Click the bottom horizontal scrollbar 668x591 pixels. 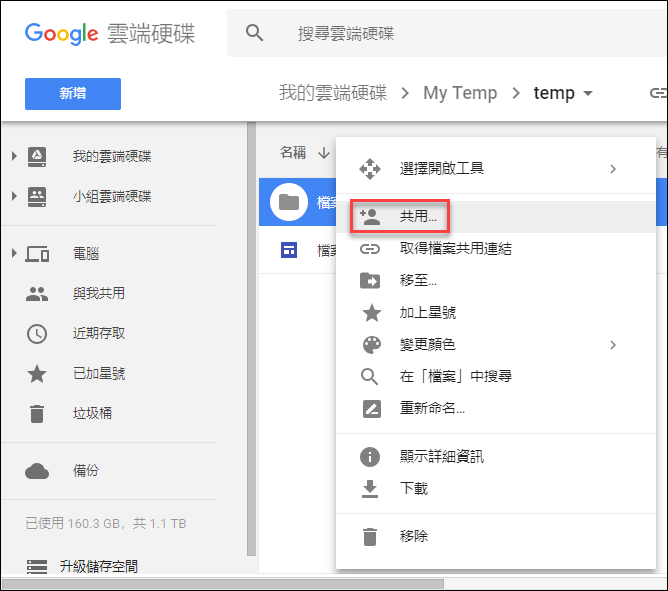click(x=223, y=583)
